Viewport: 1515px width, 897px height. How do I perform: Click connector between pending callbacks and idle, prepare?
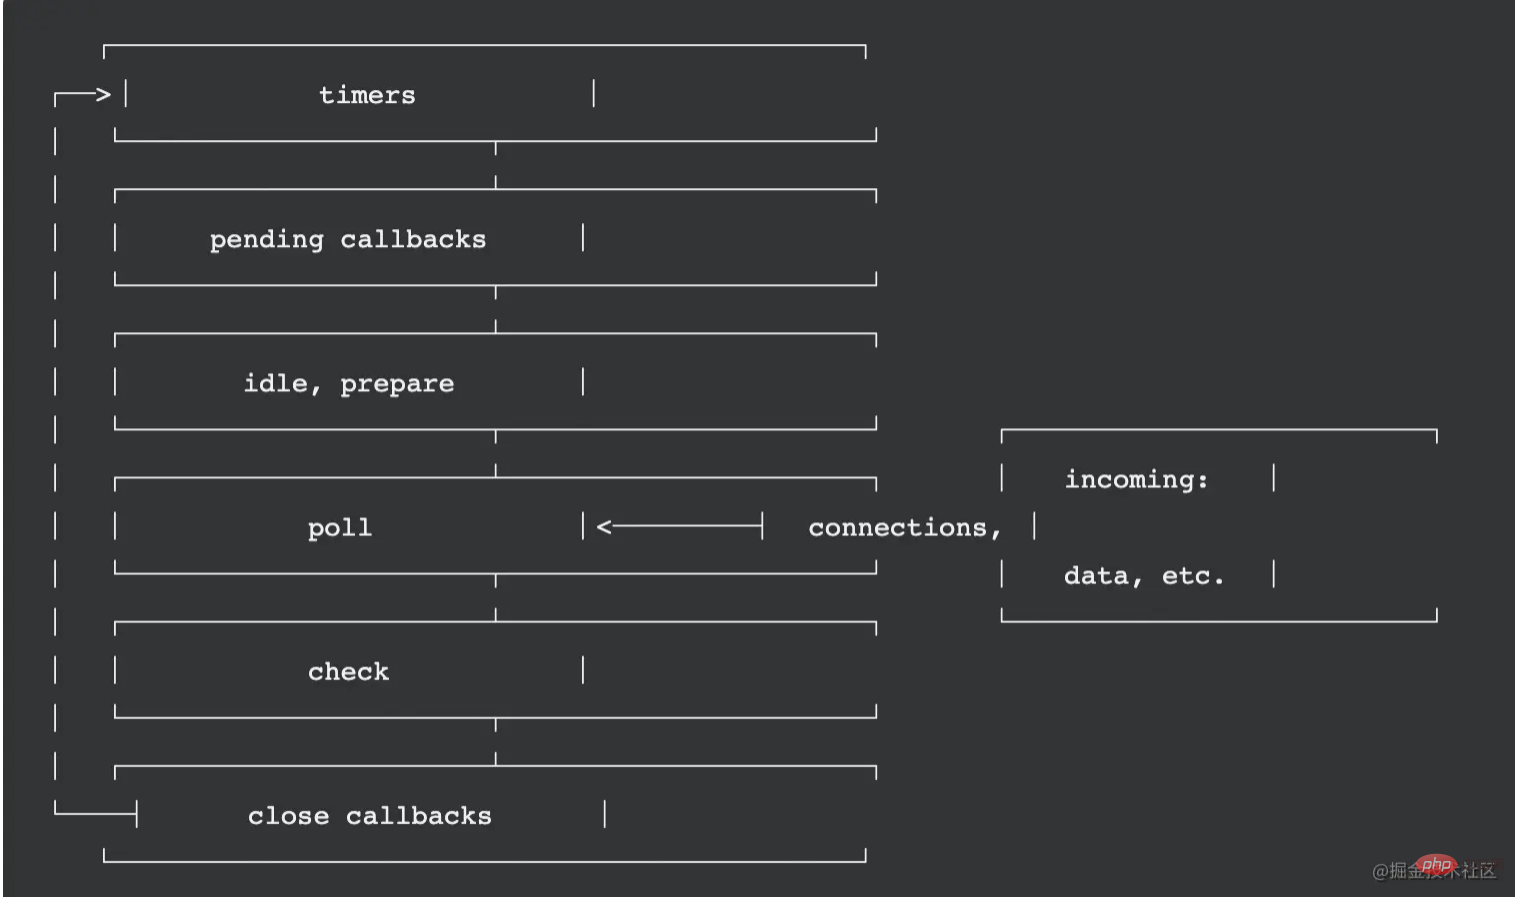coord(496,309)
